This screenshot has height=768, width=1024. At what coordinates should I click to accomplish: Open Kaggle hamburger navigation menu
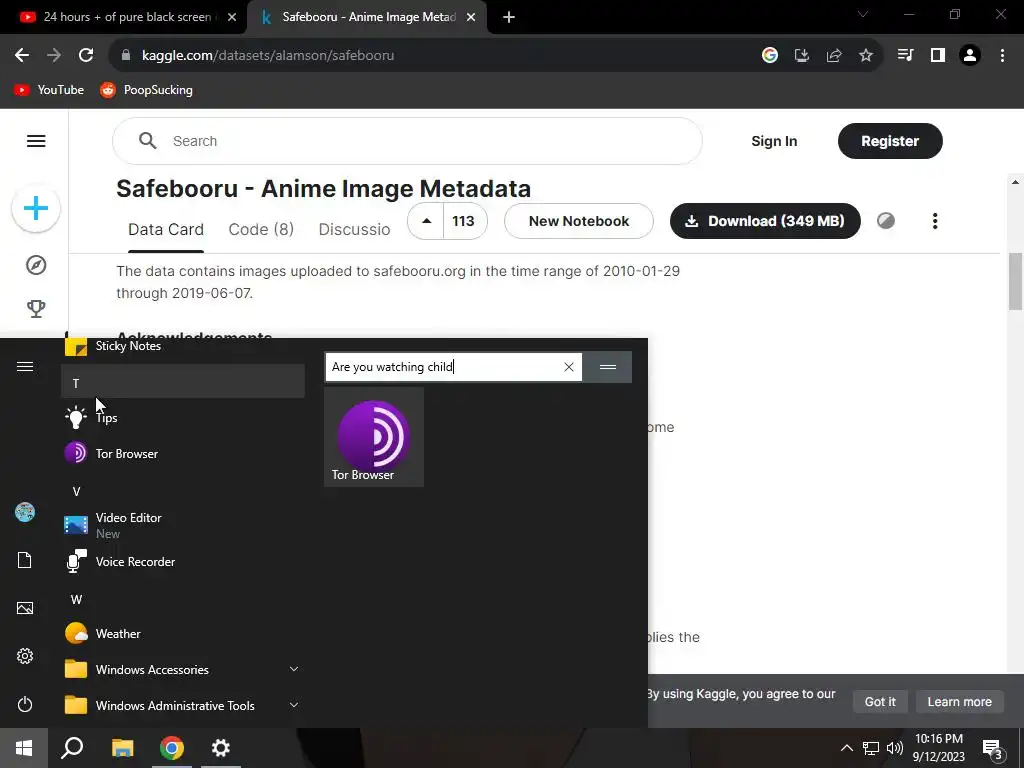click(36, 141)
